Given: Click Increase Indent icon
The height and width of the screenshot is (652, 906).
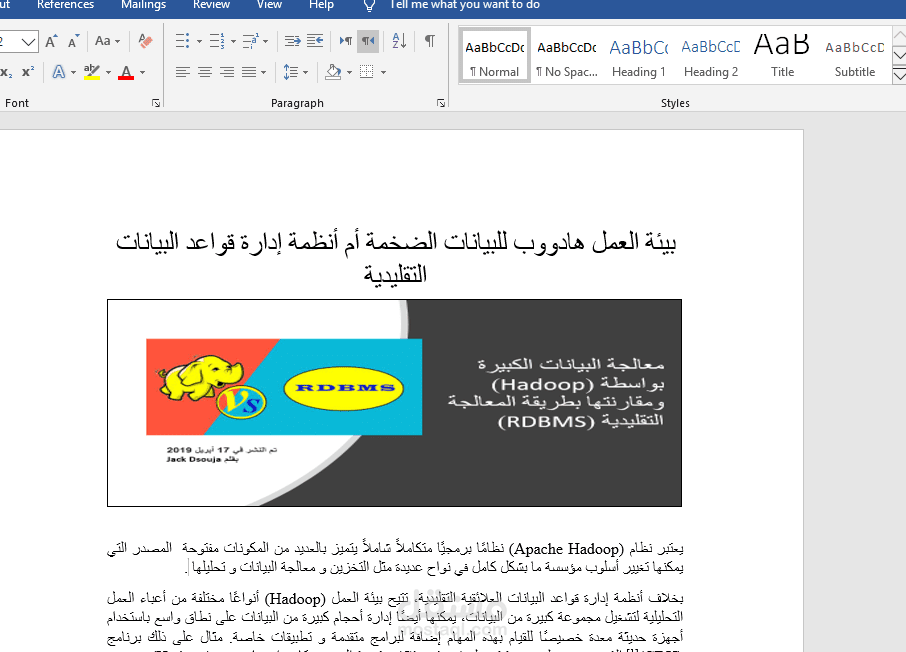Looking at the screenshot, I should pos(315,41).
